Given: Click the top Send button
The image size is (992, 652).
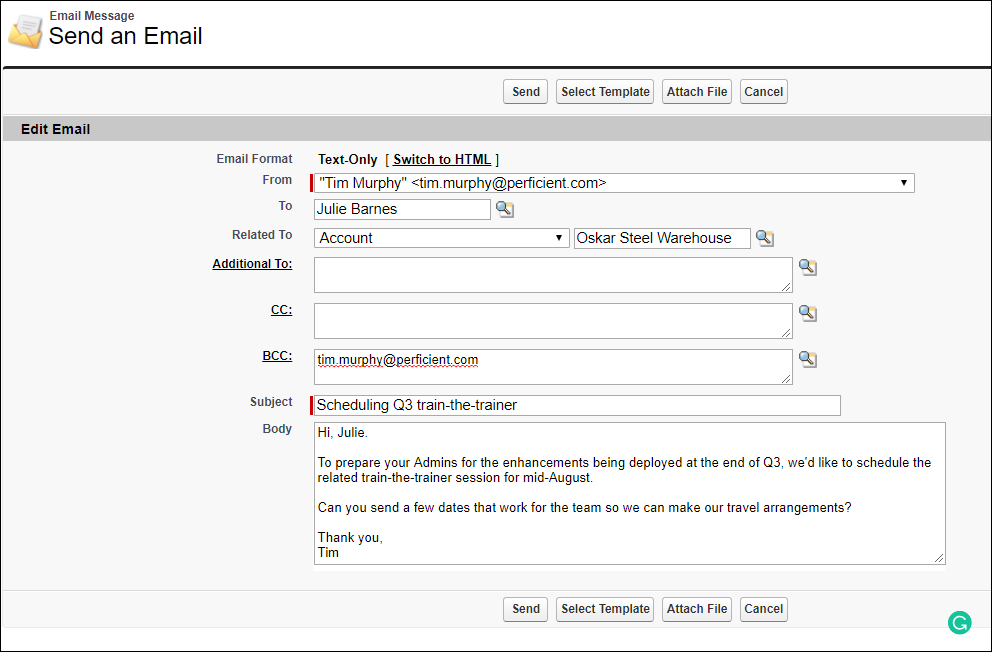Looking at the screenshot, I should point(526,92).
